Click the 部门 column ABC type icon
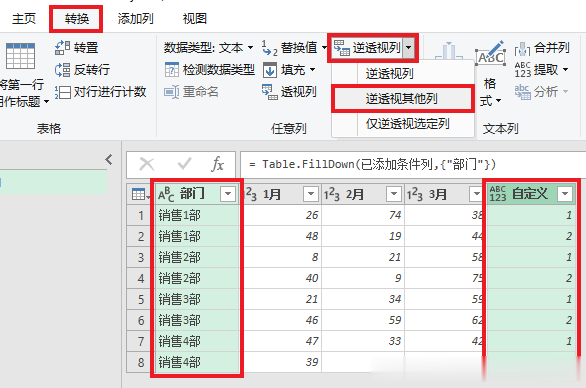The height and width of the screenshot is (388, 586). coord(166,194)
